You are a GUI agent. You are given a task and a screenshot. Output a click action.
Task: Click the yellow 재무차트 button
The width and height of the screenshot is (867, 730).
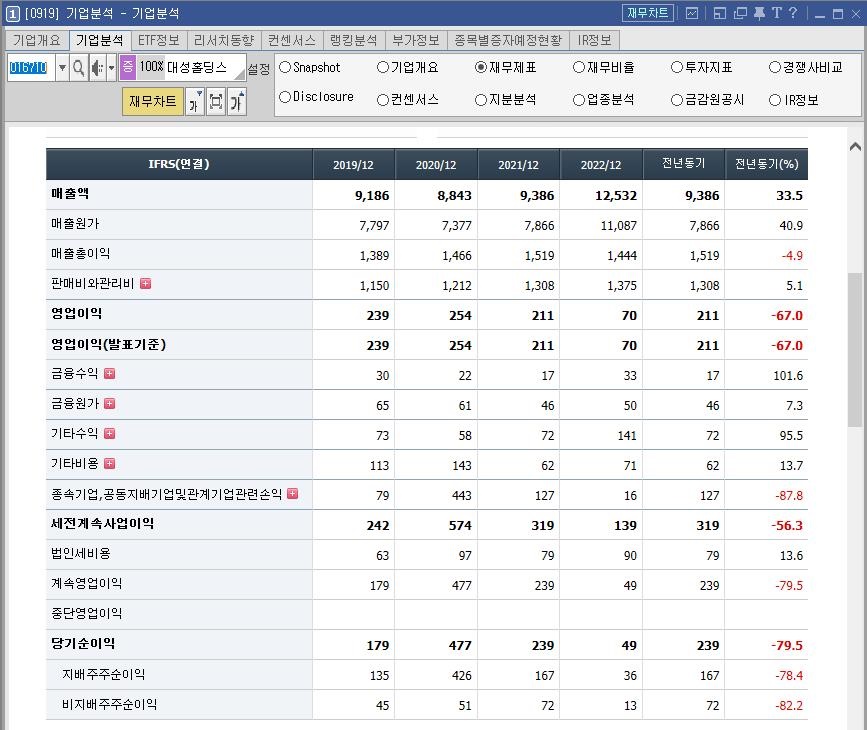pos(153,101)
